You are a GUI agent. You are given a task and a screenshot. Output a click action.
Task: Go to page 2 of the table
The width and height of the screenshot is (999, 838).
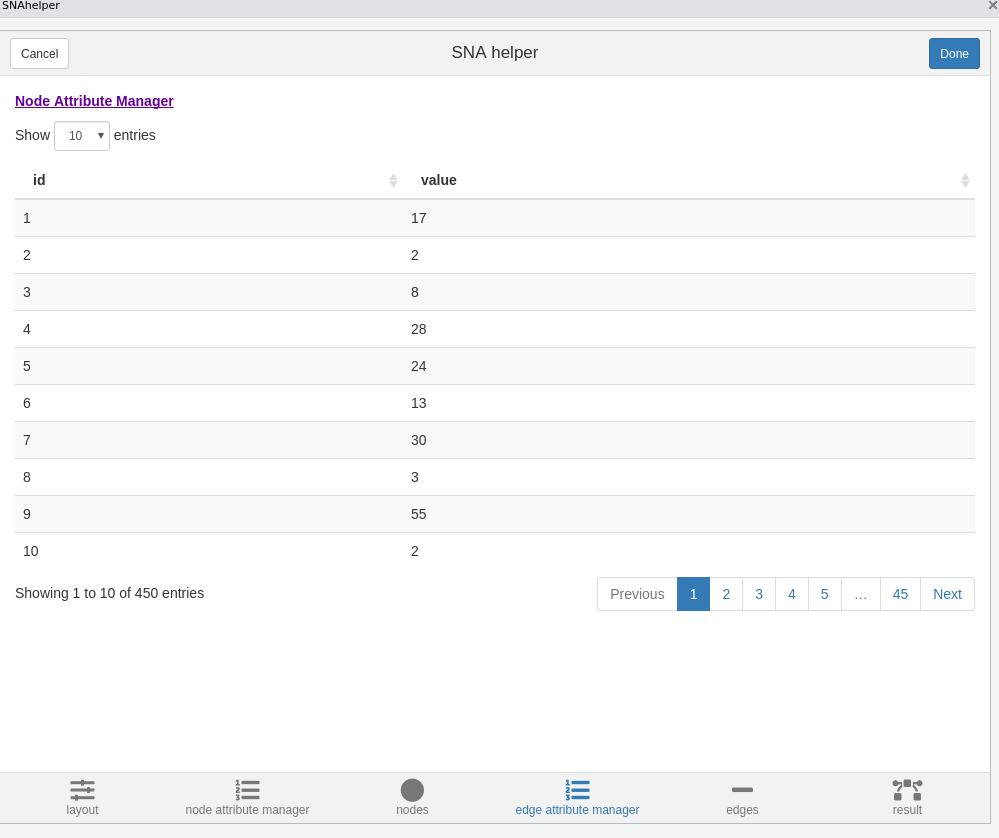click(726, 594)
